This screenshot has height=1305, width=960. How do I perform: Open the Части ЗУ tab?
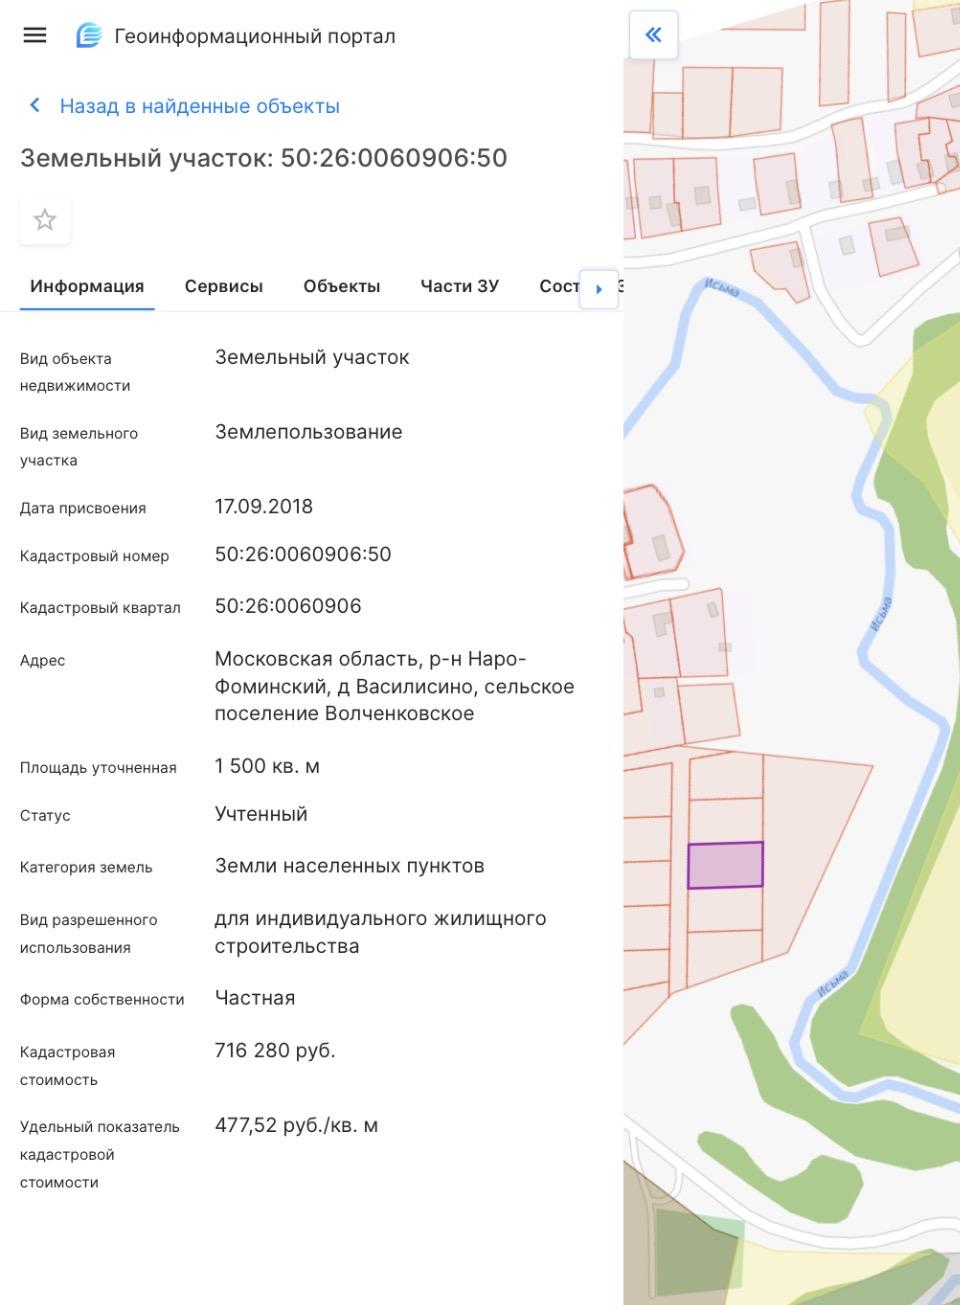(459, 286)
